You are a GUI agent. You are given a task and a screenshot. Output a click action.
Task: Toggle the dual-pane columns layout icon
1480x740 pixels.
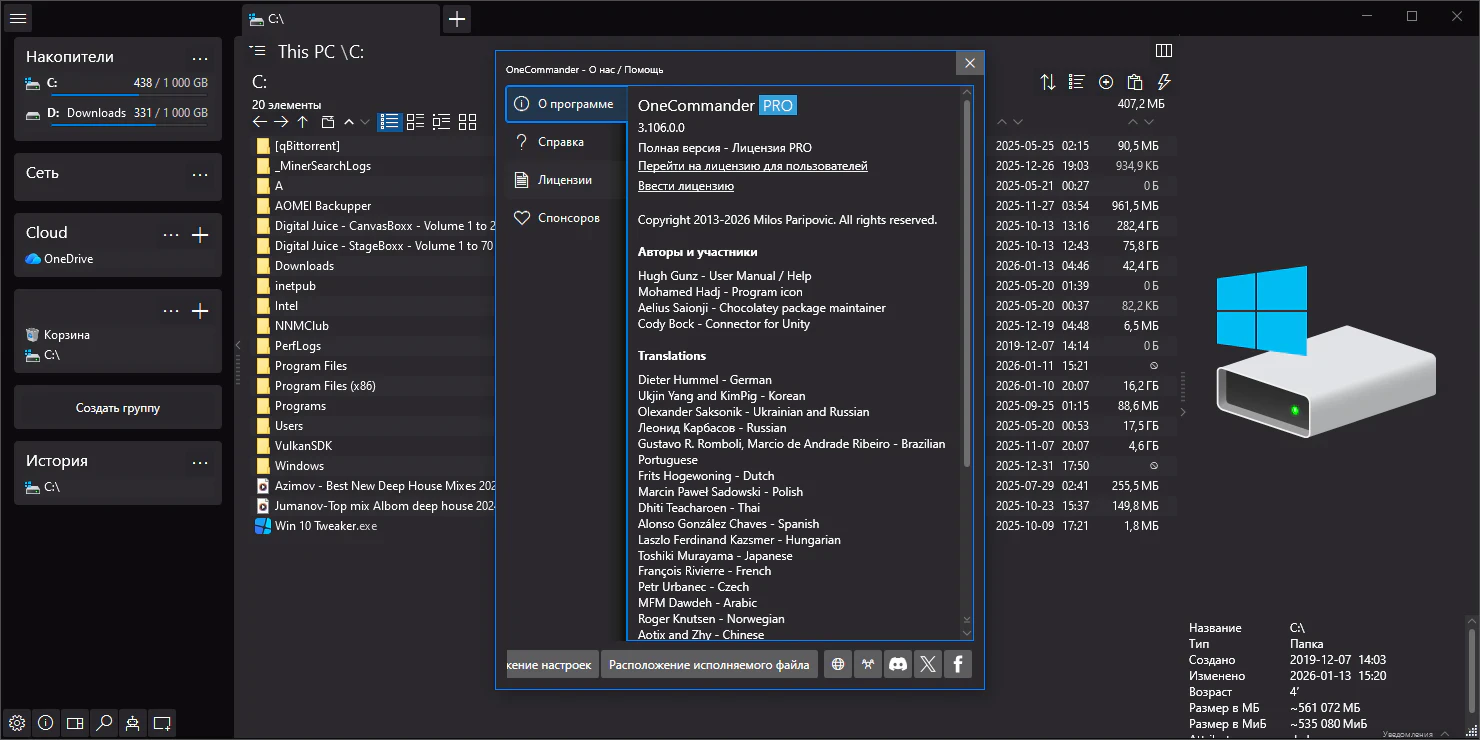click(1163, 51)
